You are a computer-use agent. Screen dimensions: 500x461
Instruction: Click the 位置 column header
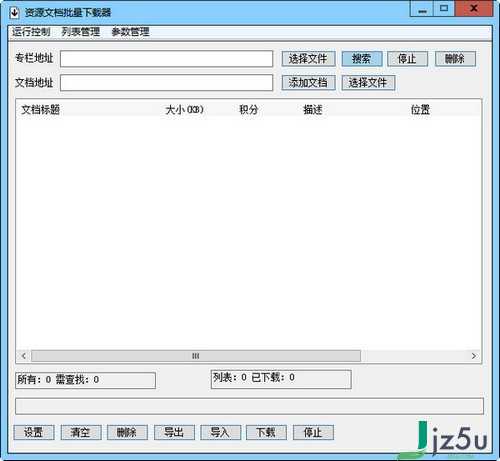click(420, 109)
